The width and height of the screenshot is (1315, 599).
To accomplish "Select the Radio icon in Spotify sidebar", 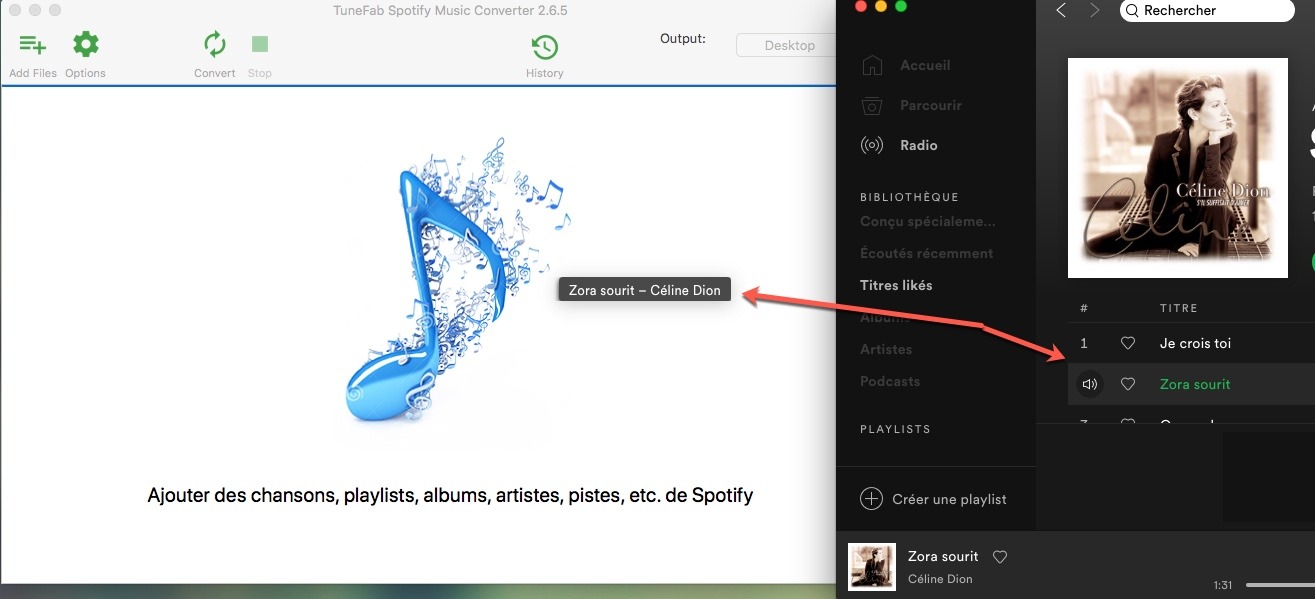I will 872,144.
